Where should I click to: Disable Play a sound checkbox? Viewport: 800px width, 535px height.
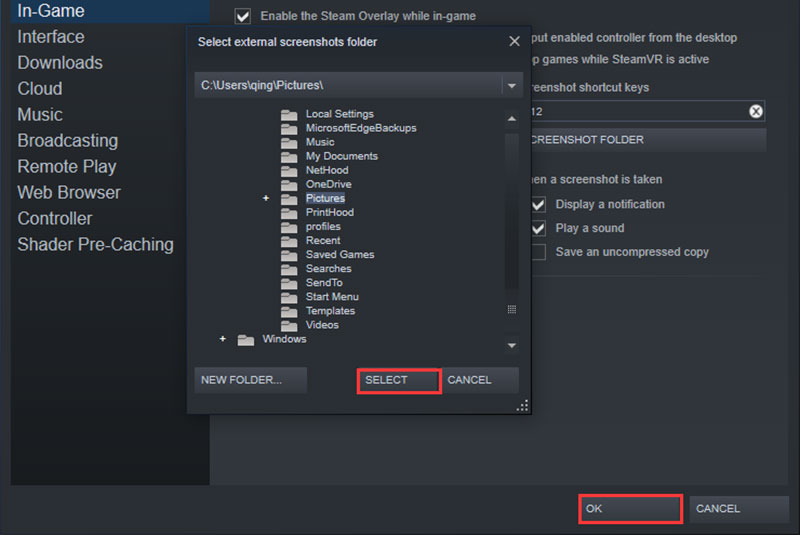(538, 228)
